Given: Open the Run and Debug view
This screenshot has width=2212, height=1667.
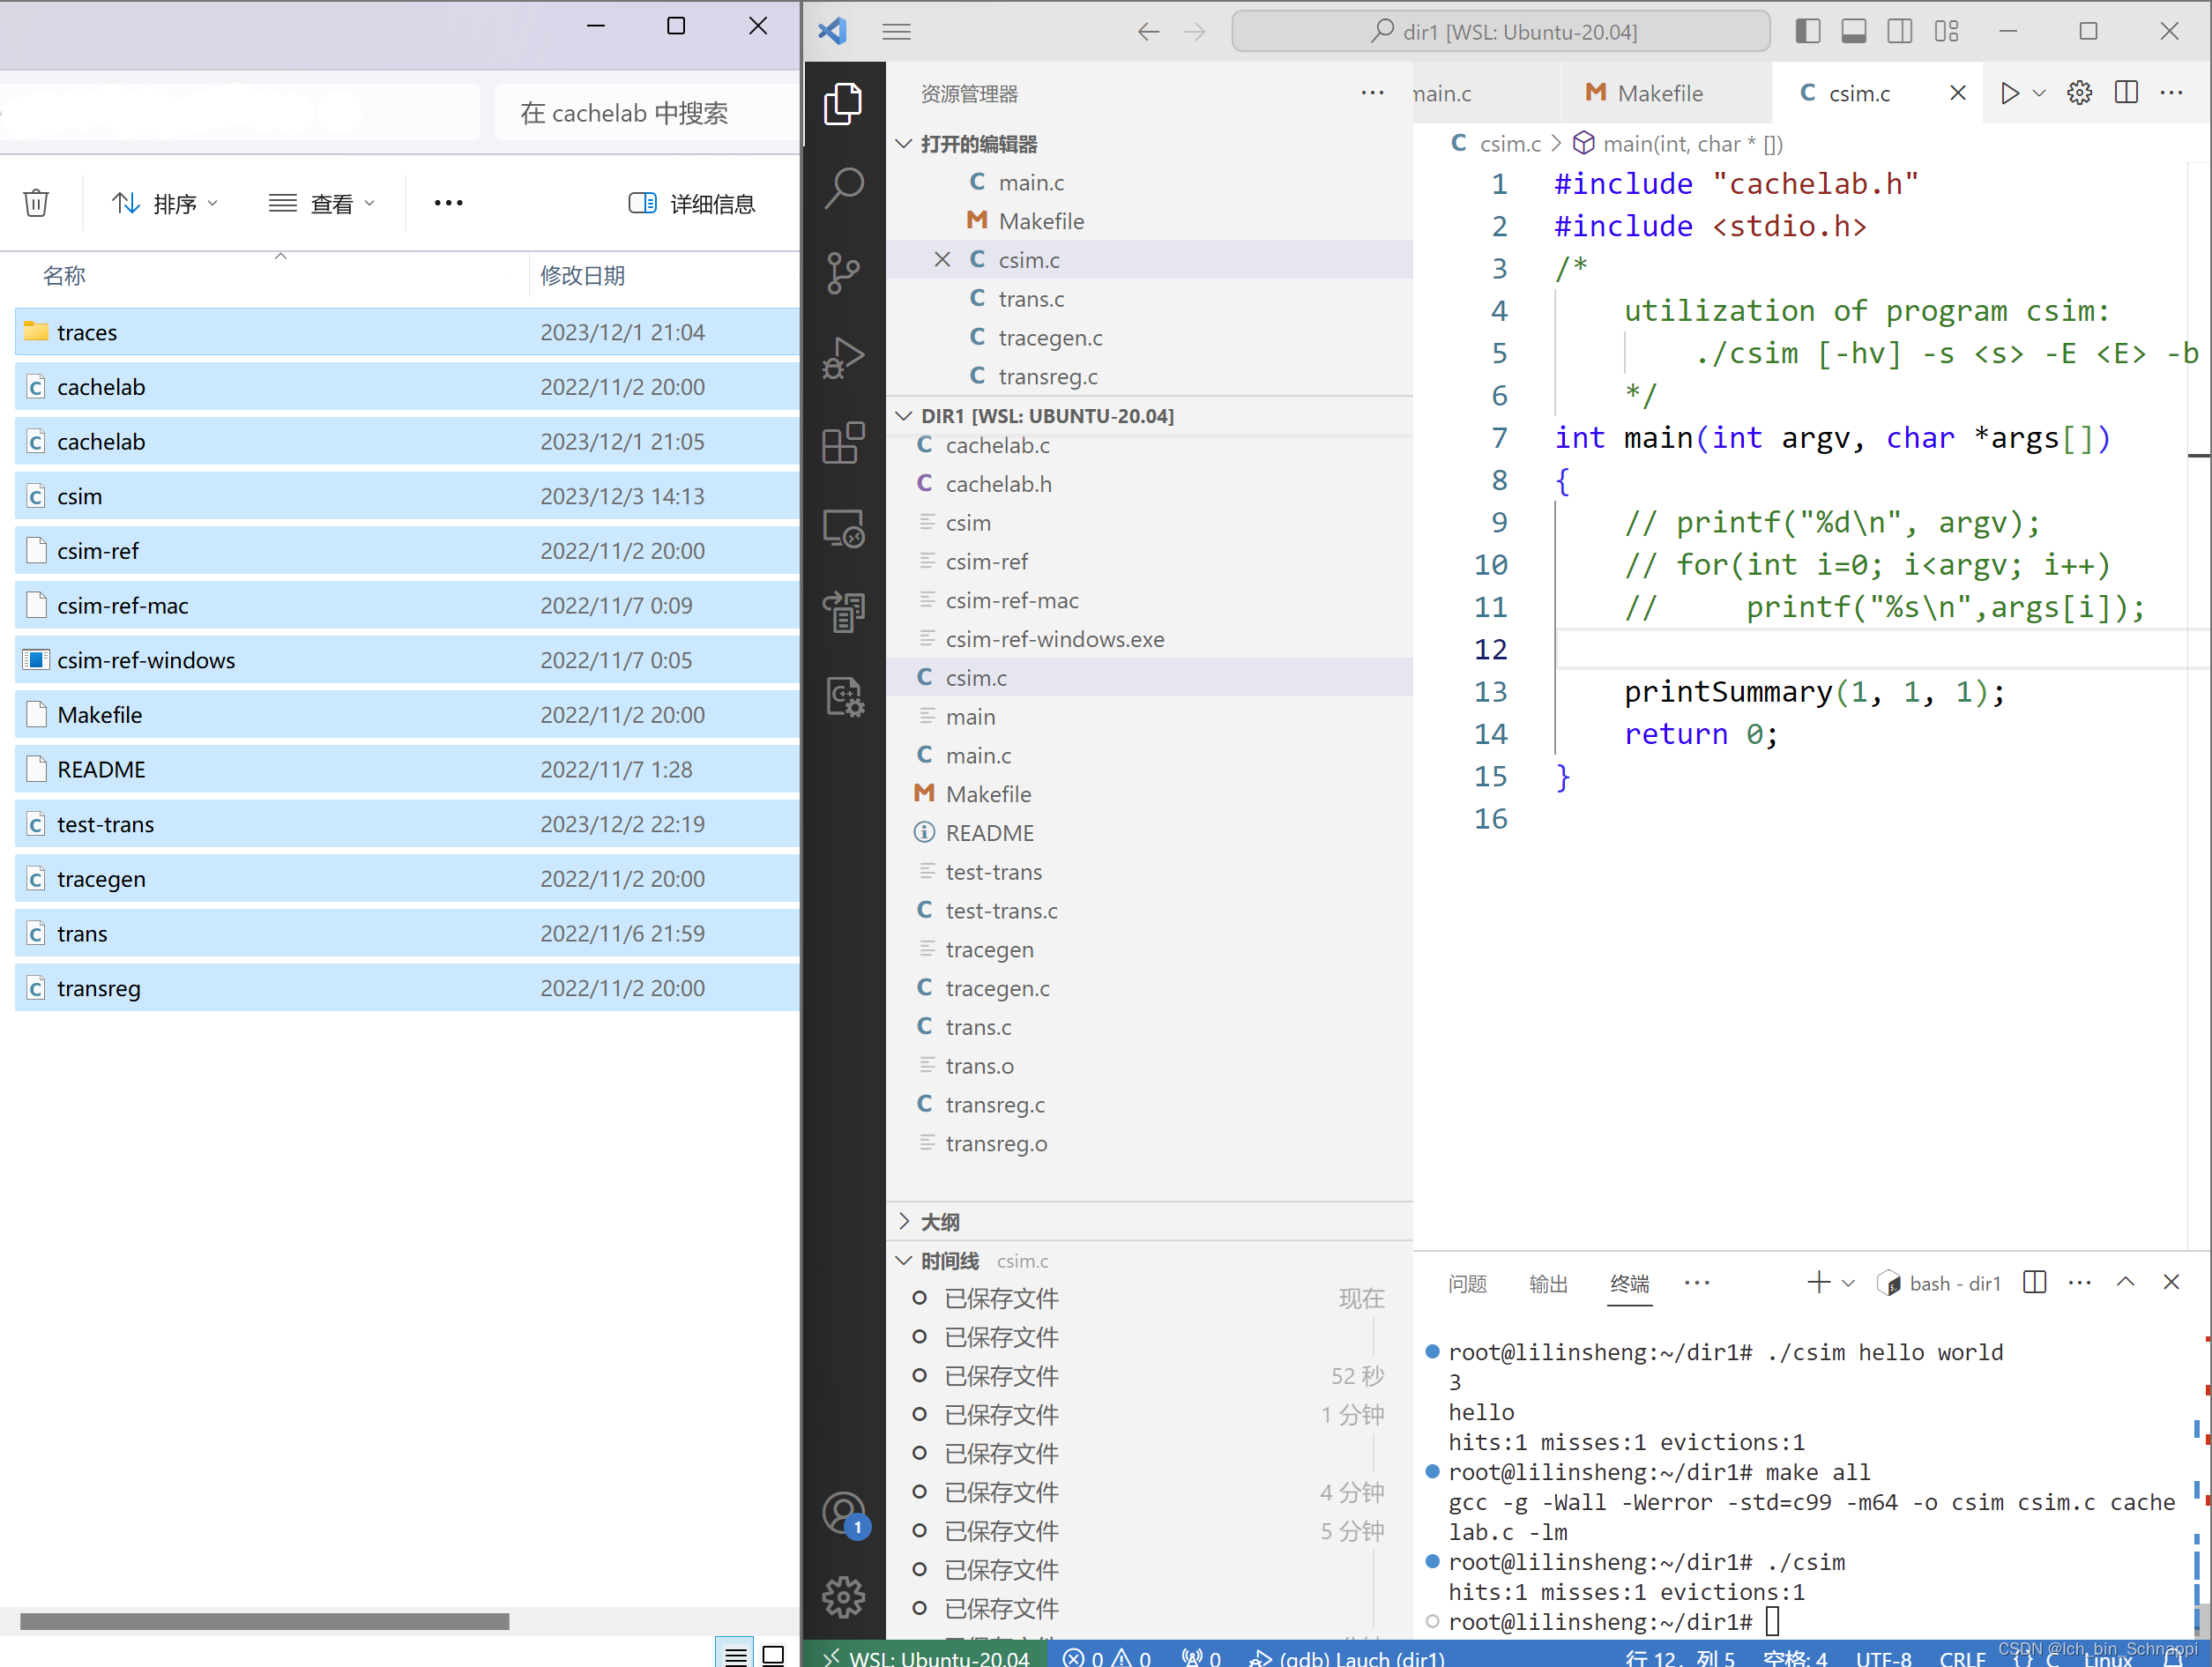Looking at the screenshot, I should click(x=845, y=358).
